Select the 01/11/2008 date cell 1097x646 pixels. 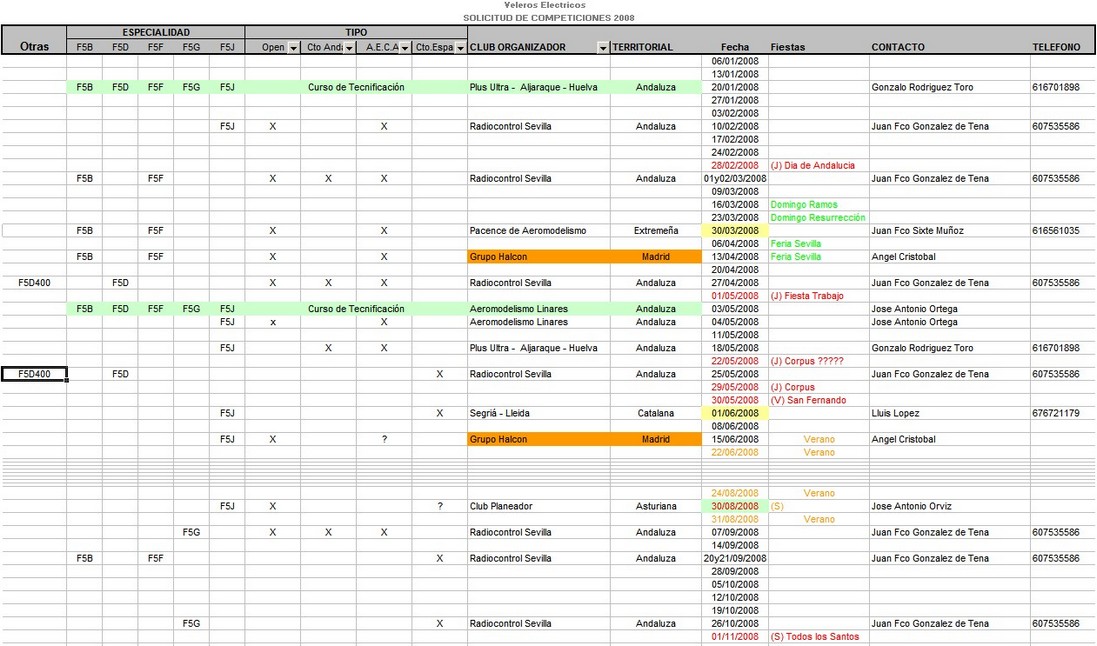(x=735, y=636)
